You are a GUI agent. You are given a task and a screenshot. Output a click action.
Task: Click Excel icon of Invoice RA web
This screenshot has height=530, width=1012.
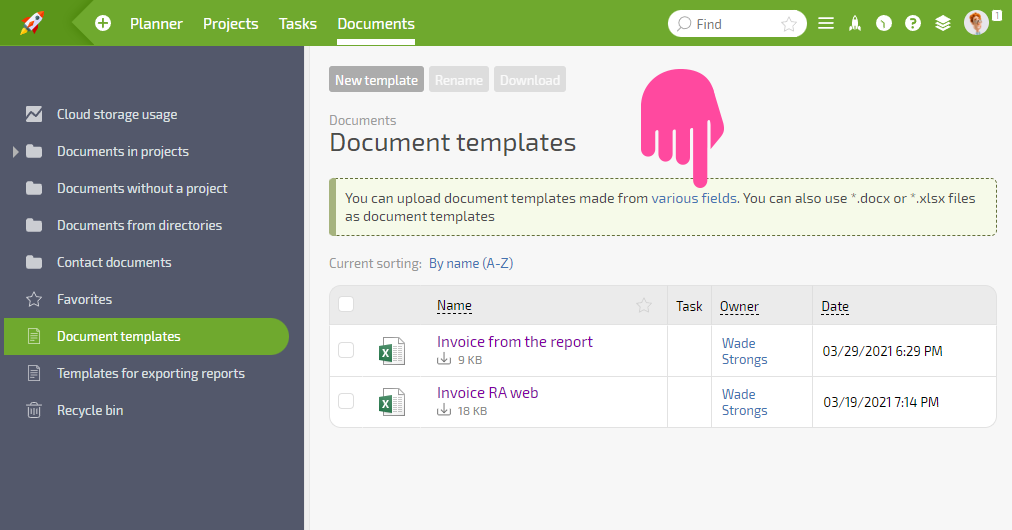[x=391, y=402]
